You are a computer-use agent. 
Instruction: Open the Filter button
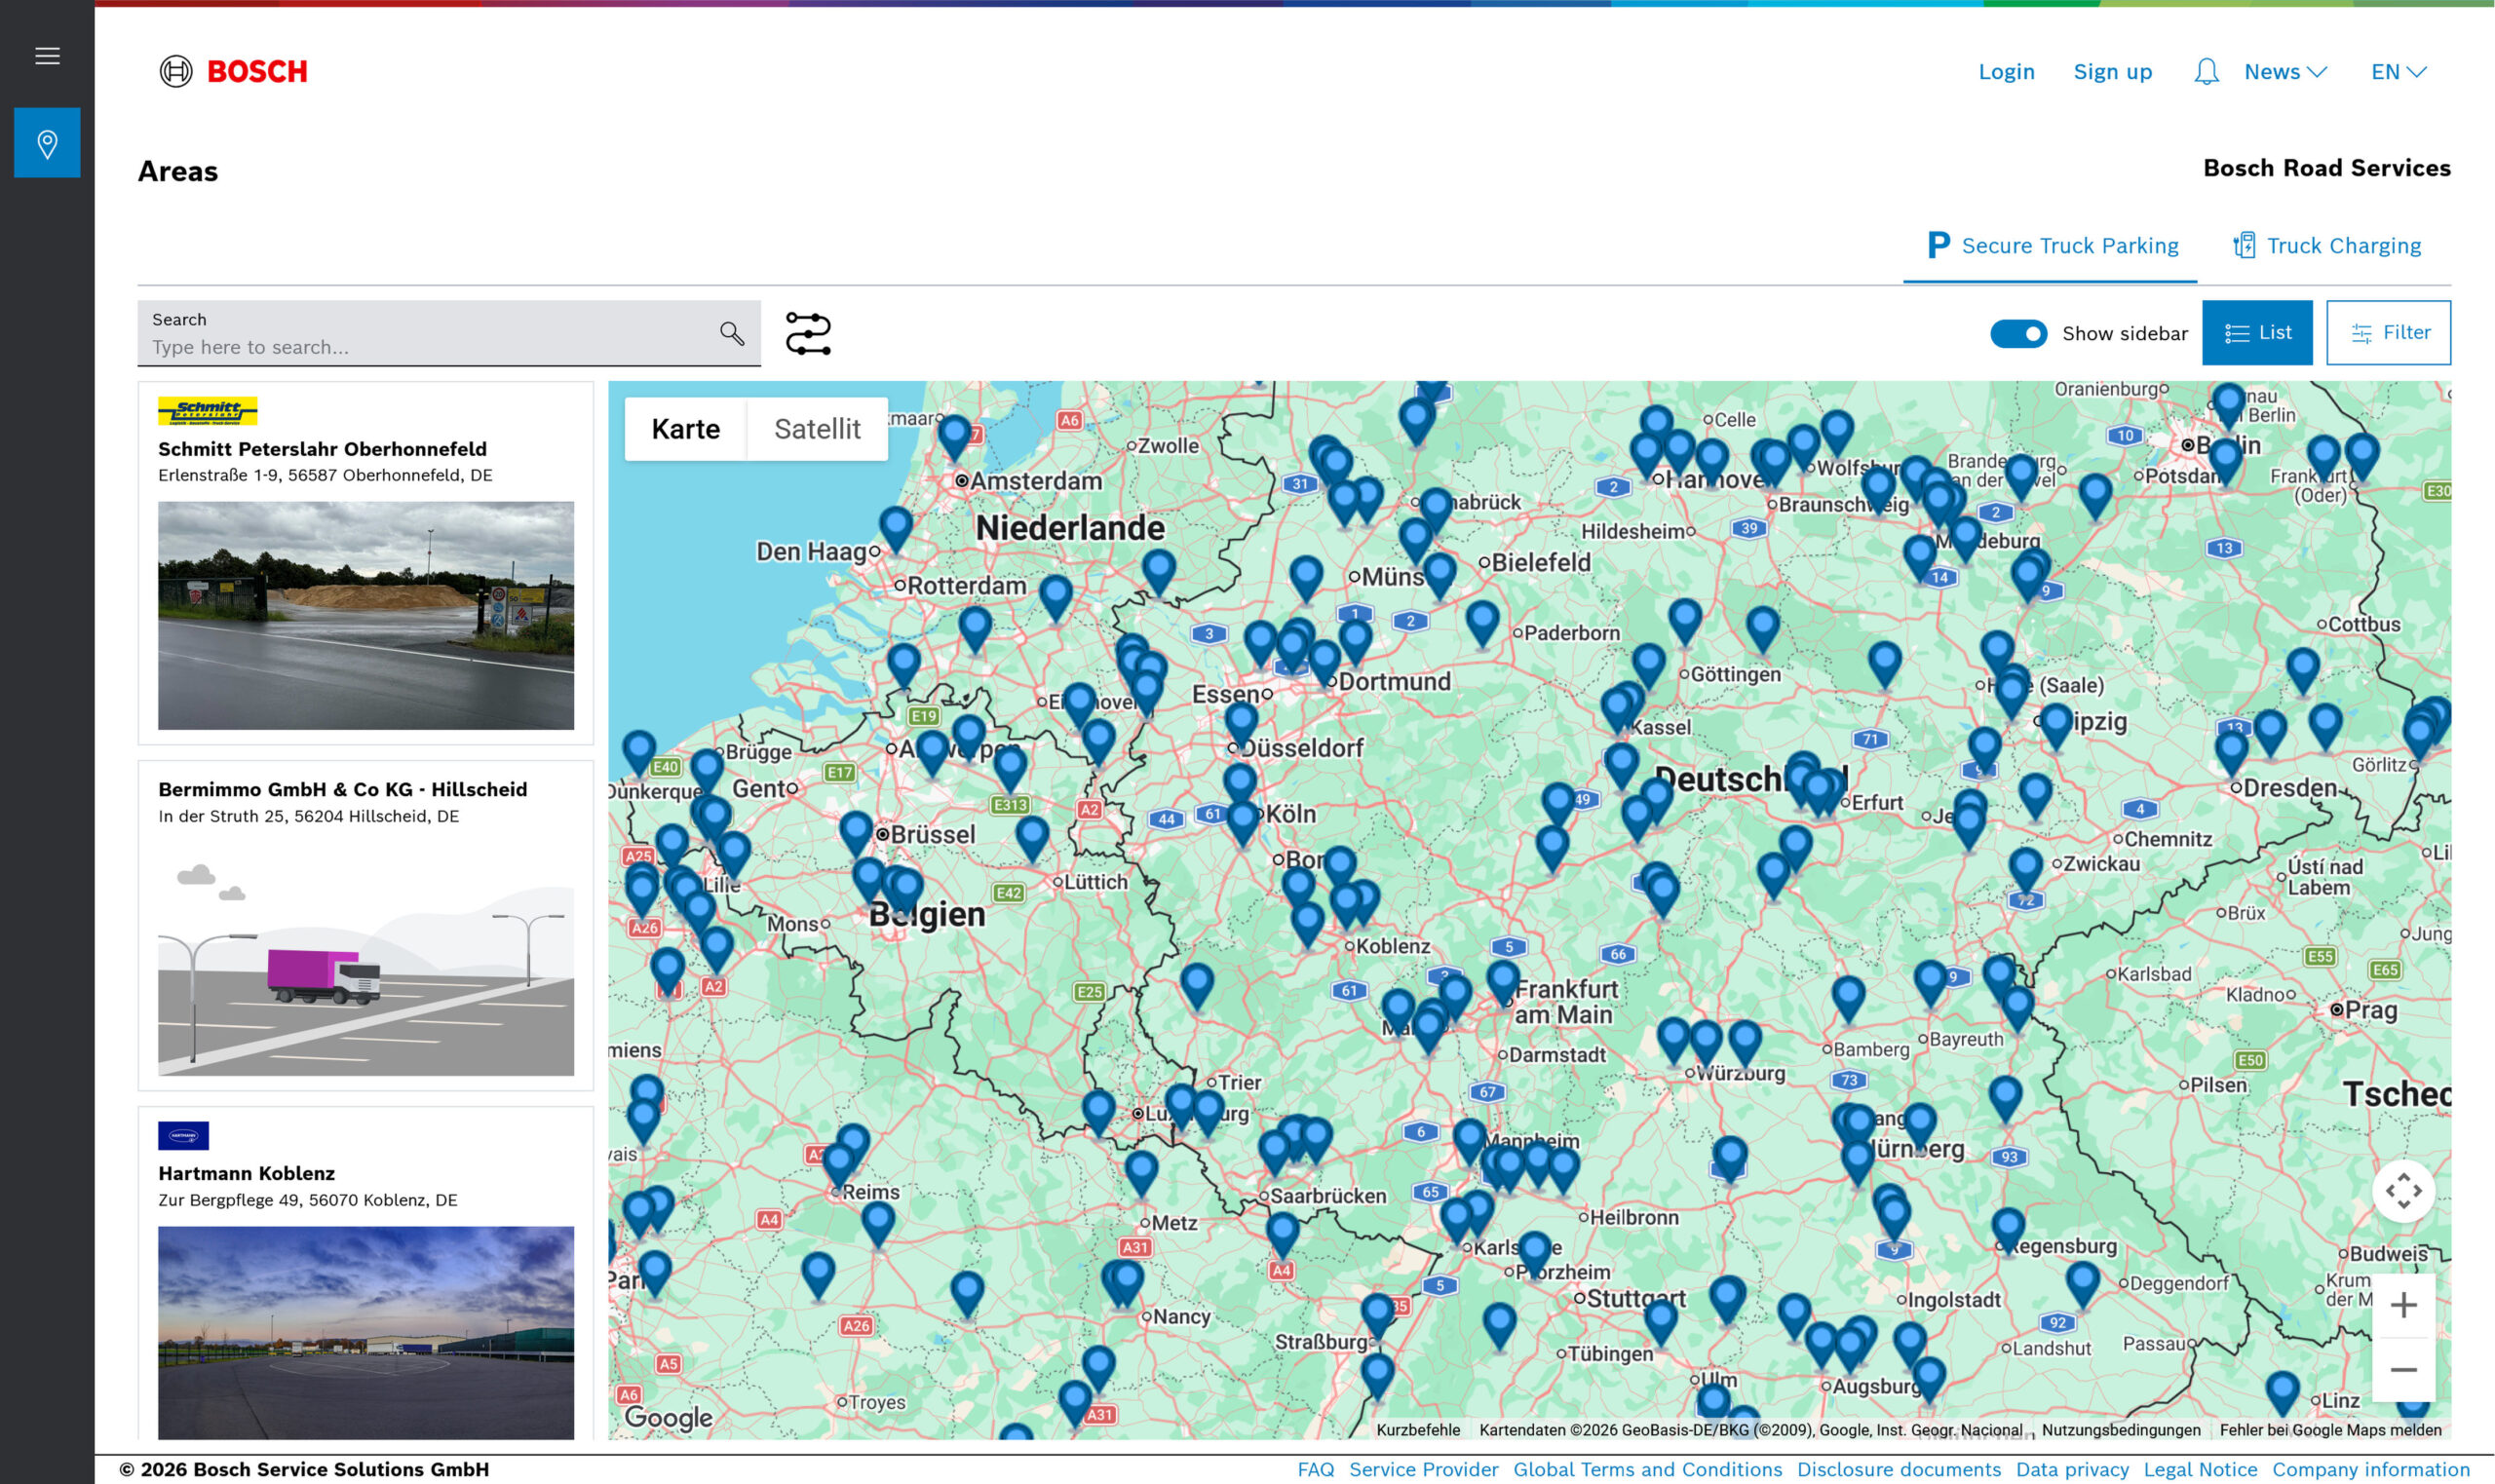tap(2388, 333)
